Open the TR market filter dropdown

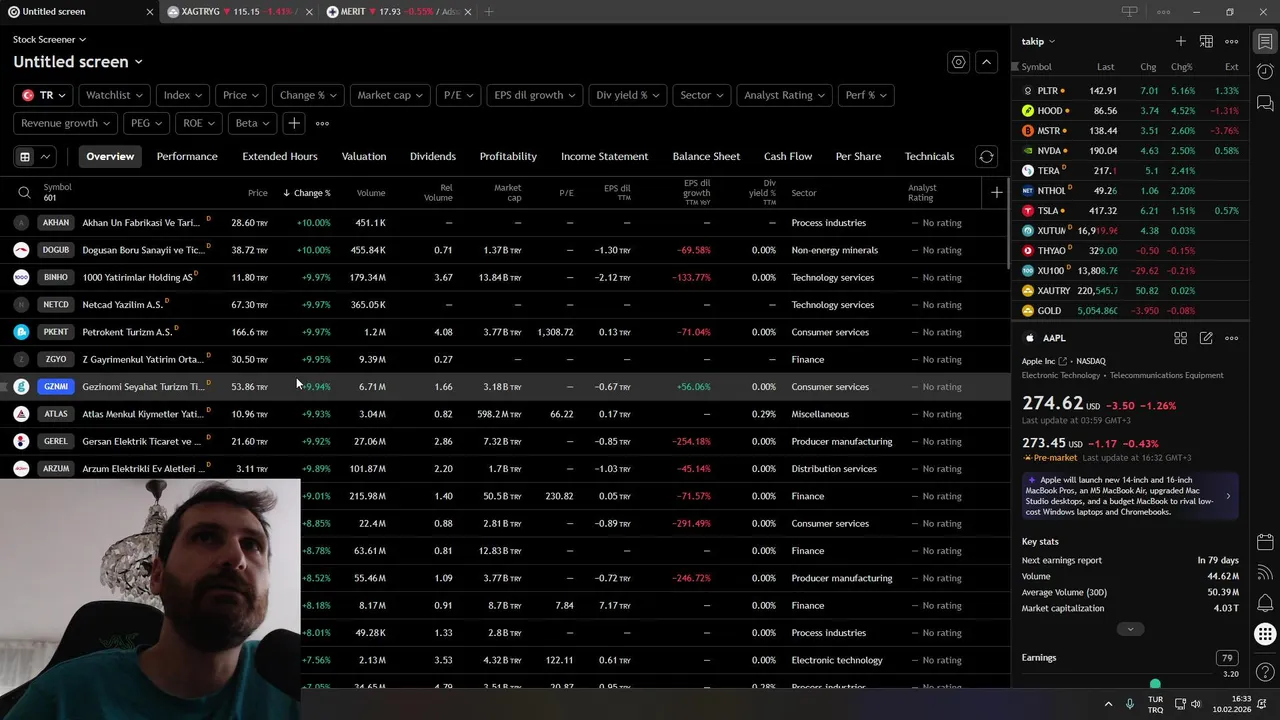click(x=44, y=95)
